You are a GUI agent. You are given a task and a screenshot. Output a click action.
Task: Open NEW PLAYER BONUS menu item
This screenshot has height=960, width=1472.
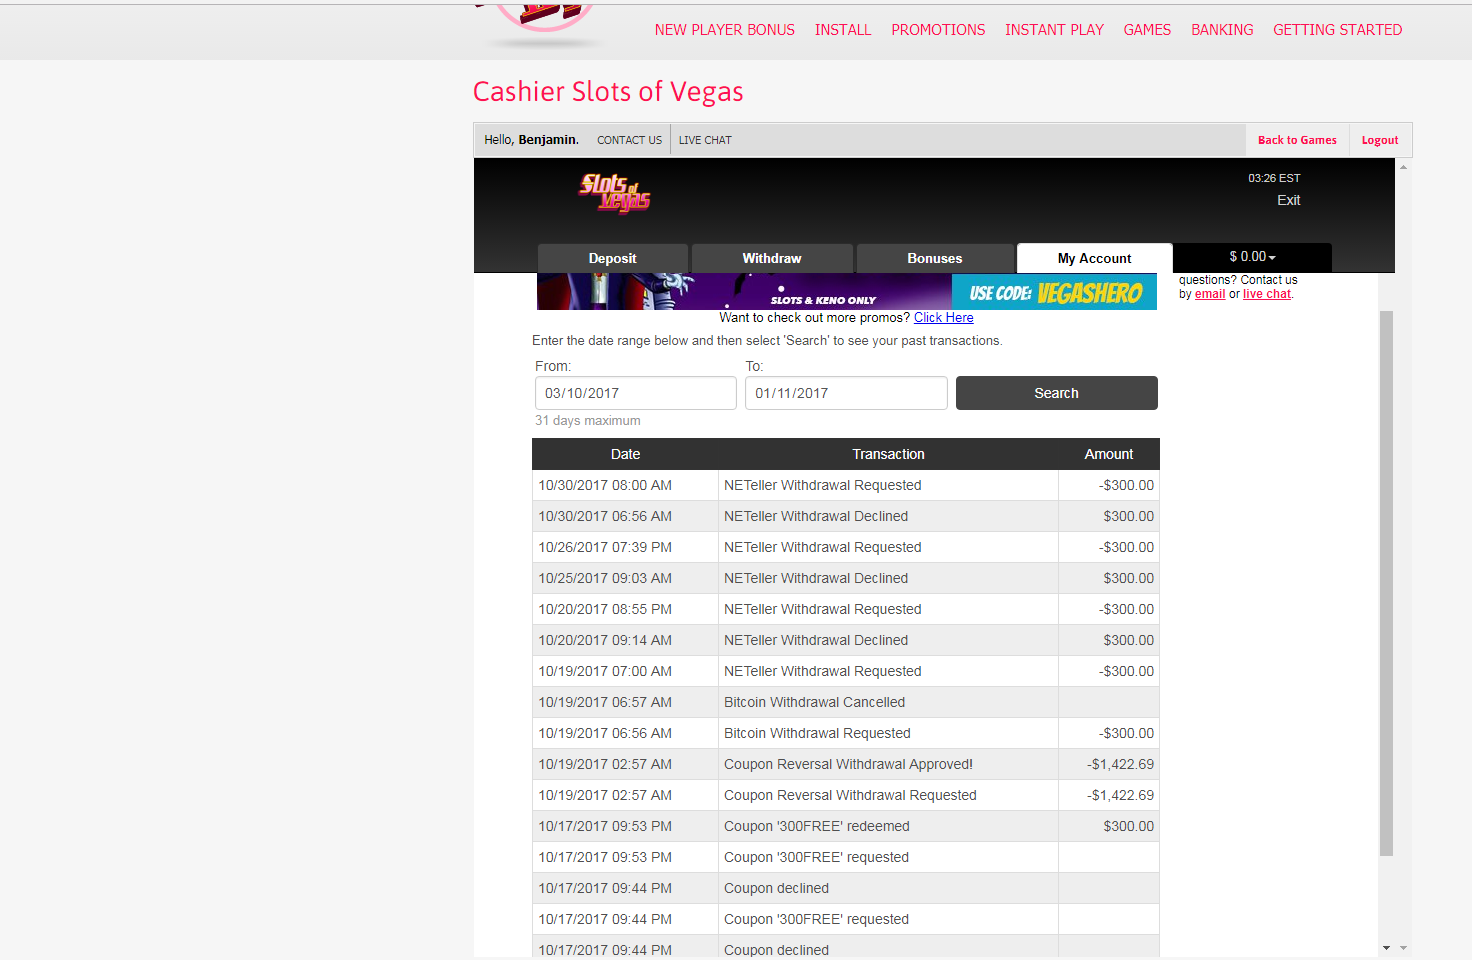tap(725, 30)
